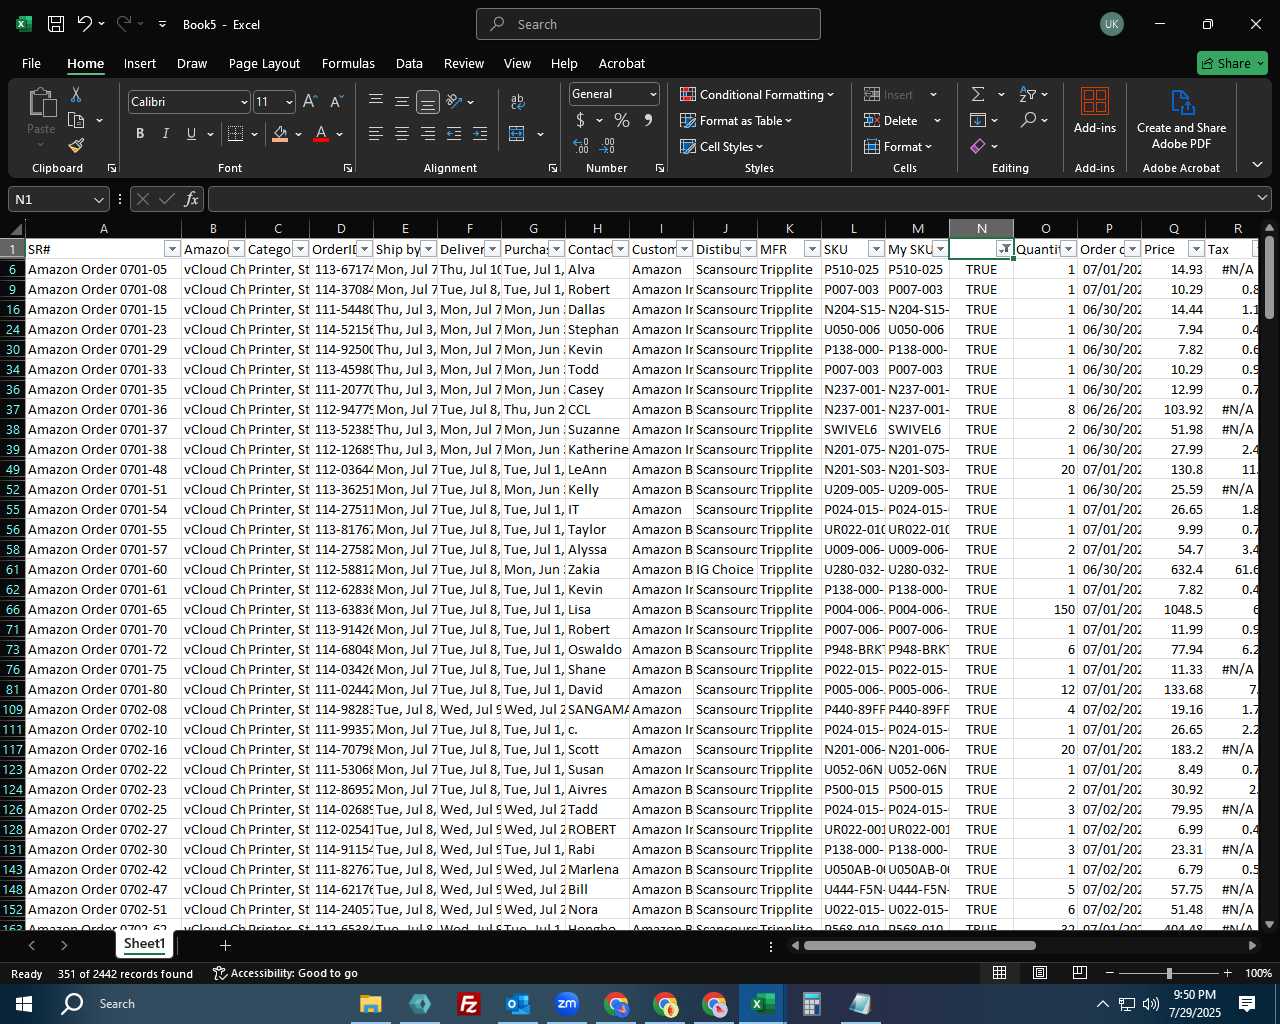
Task: Click Create and Share Adobe PDF icon
Action: coord(1181,118)
